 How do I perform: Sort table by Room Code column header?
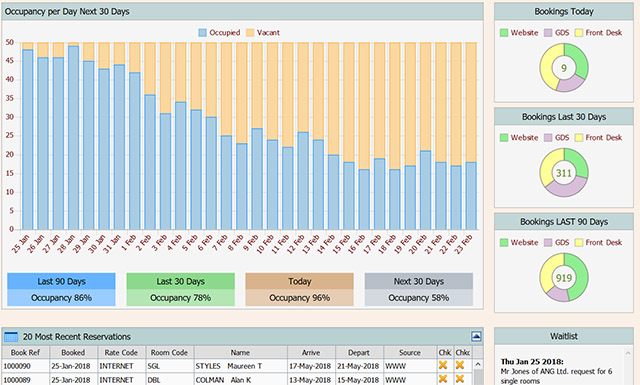pos(169,352)
